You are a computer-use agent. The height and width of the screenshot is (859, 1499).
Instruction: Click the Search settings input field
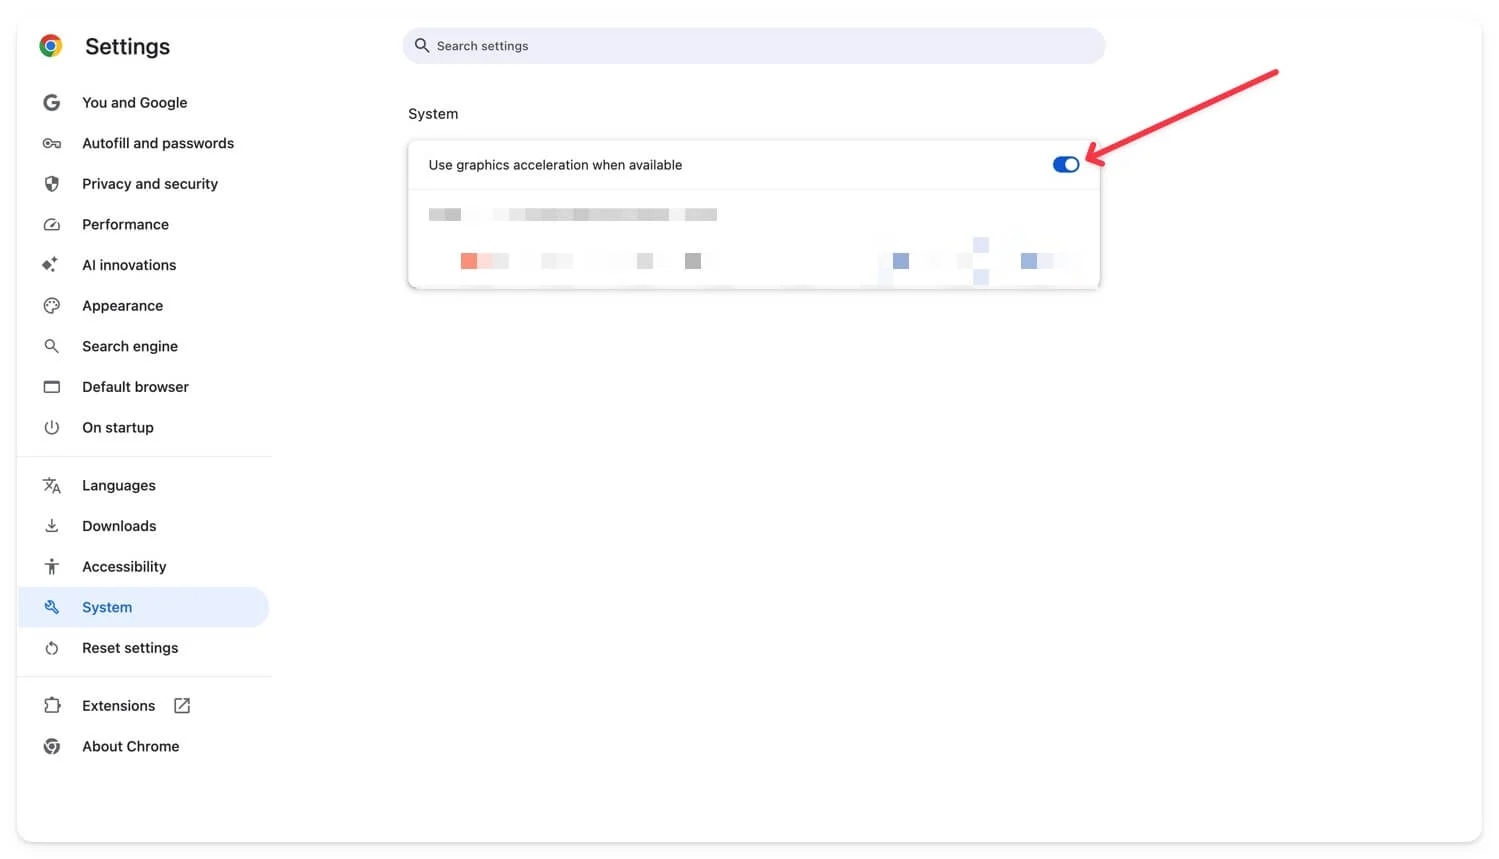click(x=754, y=46)
